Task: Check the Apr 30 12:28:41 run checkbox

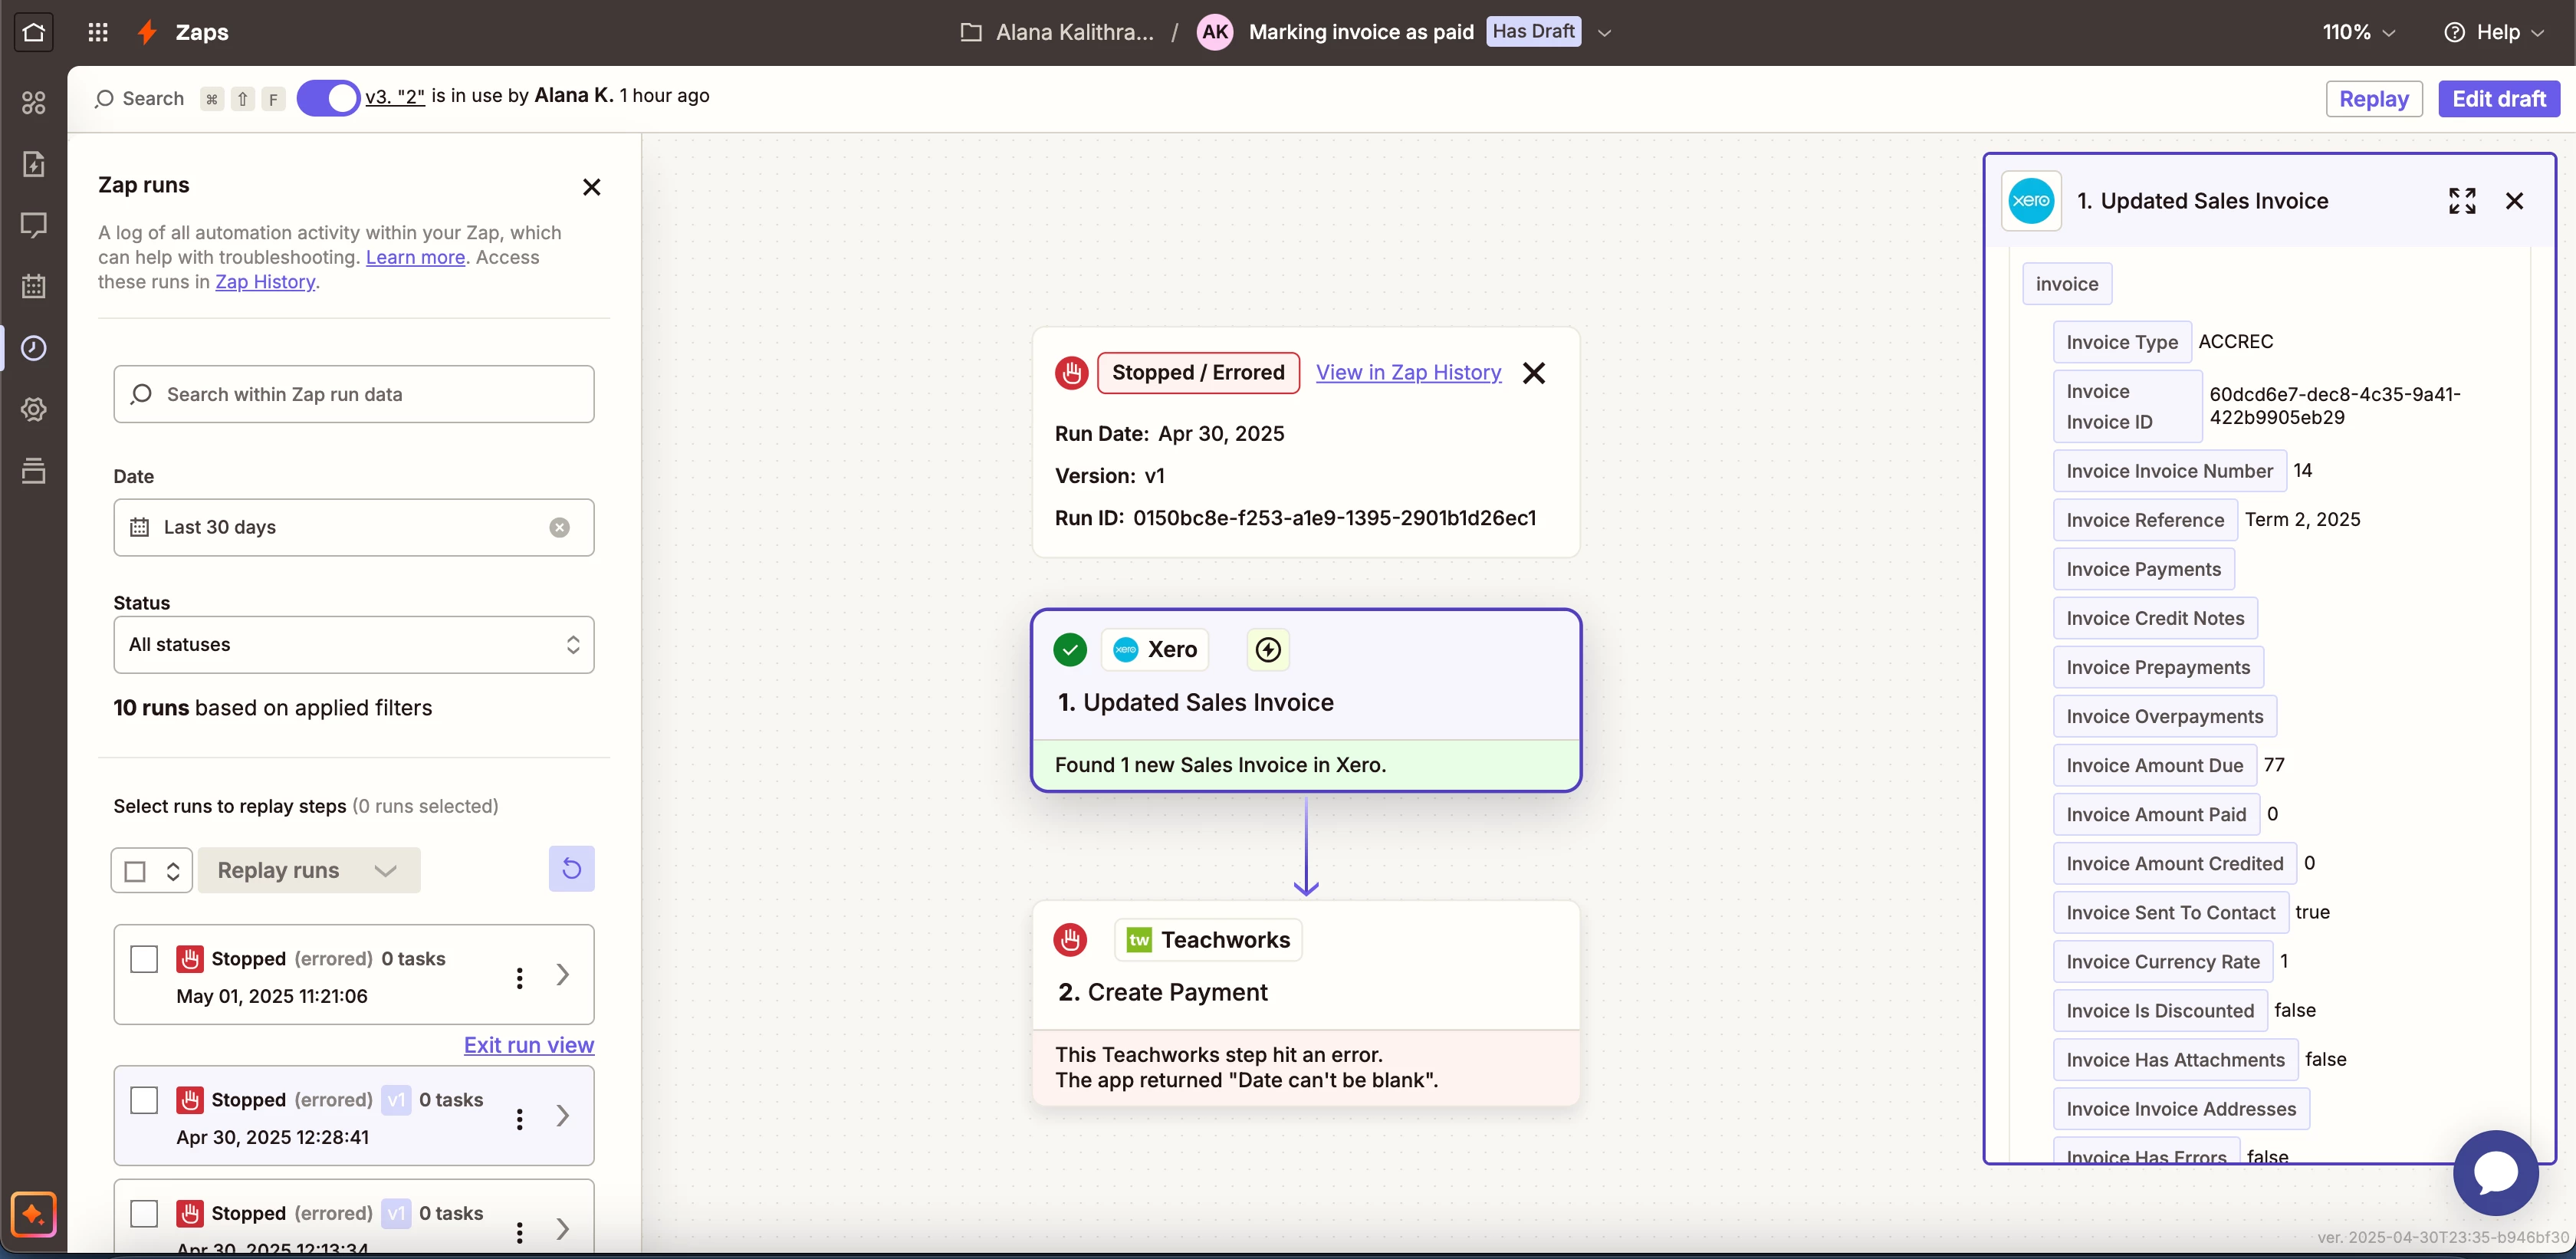Action: (144, 1100)
